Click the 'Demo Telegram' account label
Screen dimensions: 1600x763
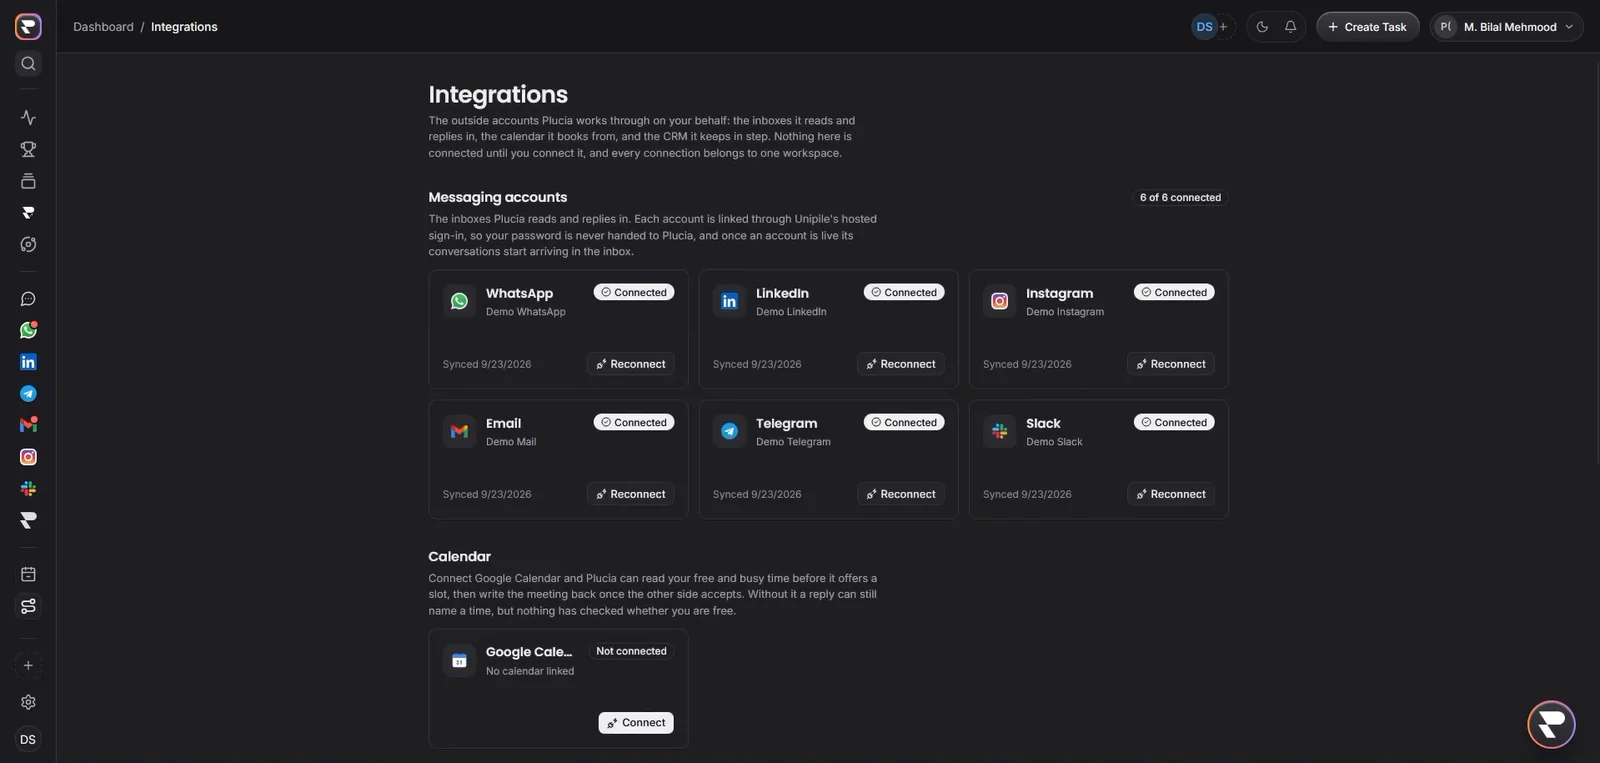click(x=793, y=442)
